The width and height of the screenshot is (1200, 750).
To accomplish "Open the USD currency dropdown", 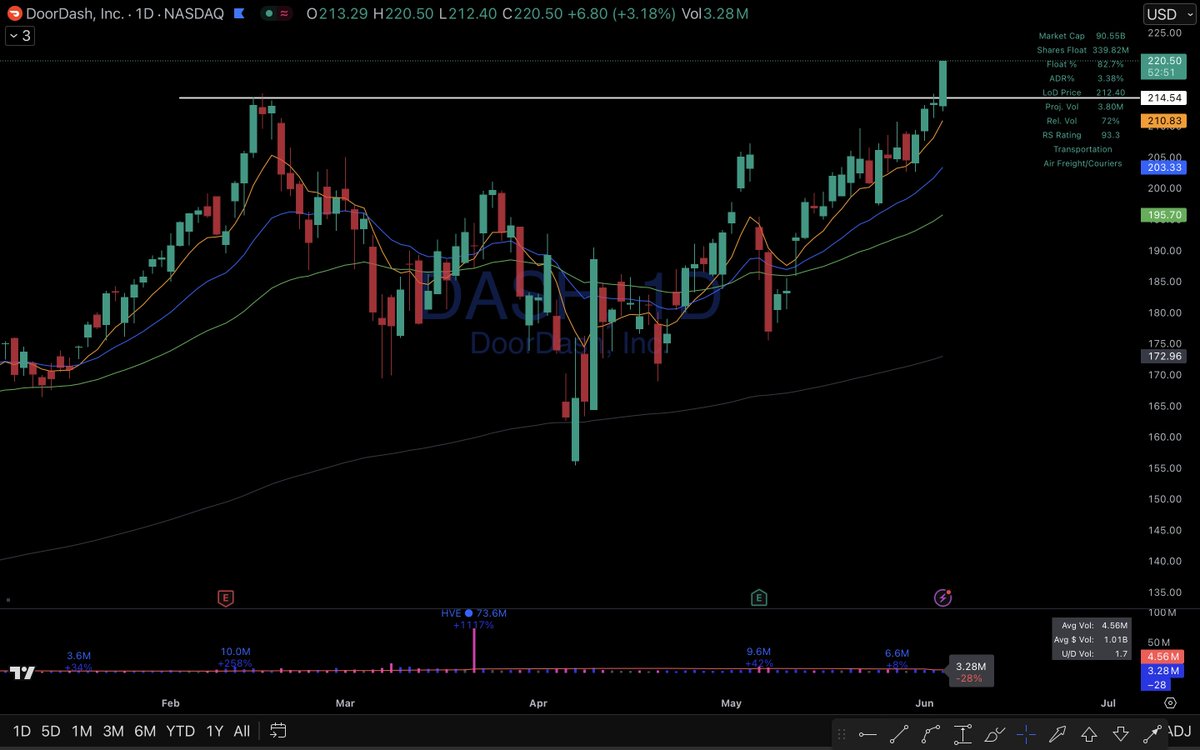I will 1168,14.
